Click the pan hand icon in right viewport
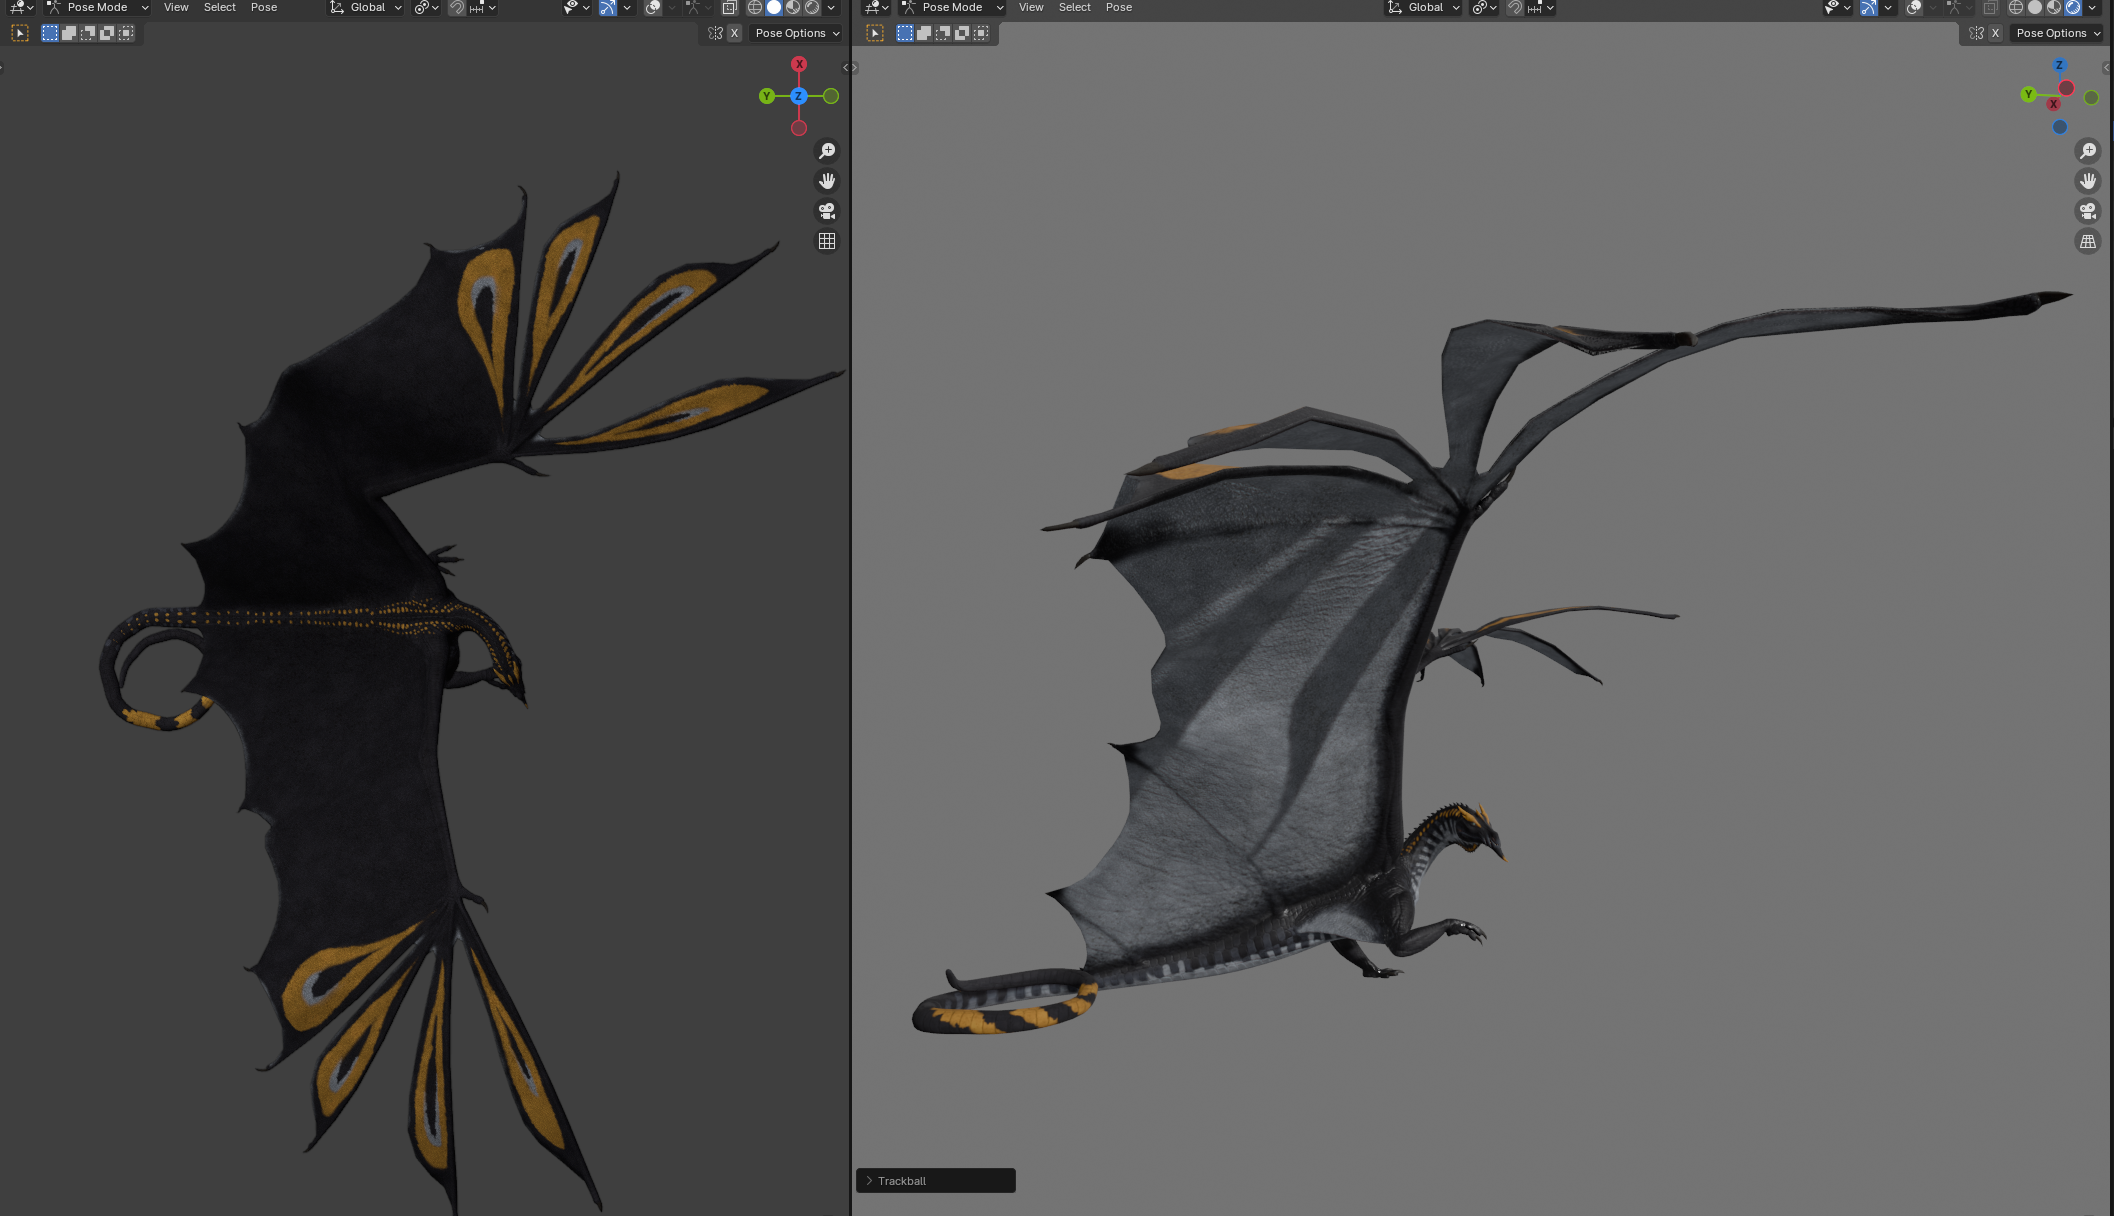2114x1216 pixels. tap(2088, 181)
